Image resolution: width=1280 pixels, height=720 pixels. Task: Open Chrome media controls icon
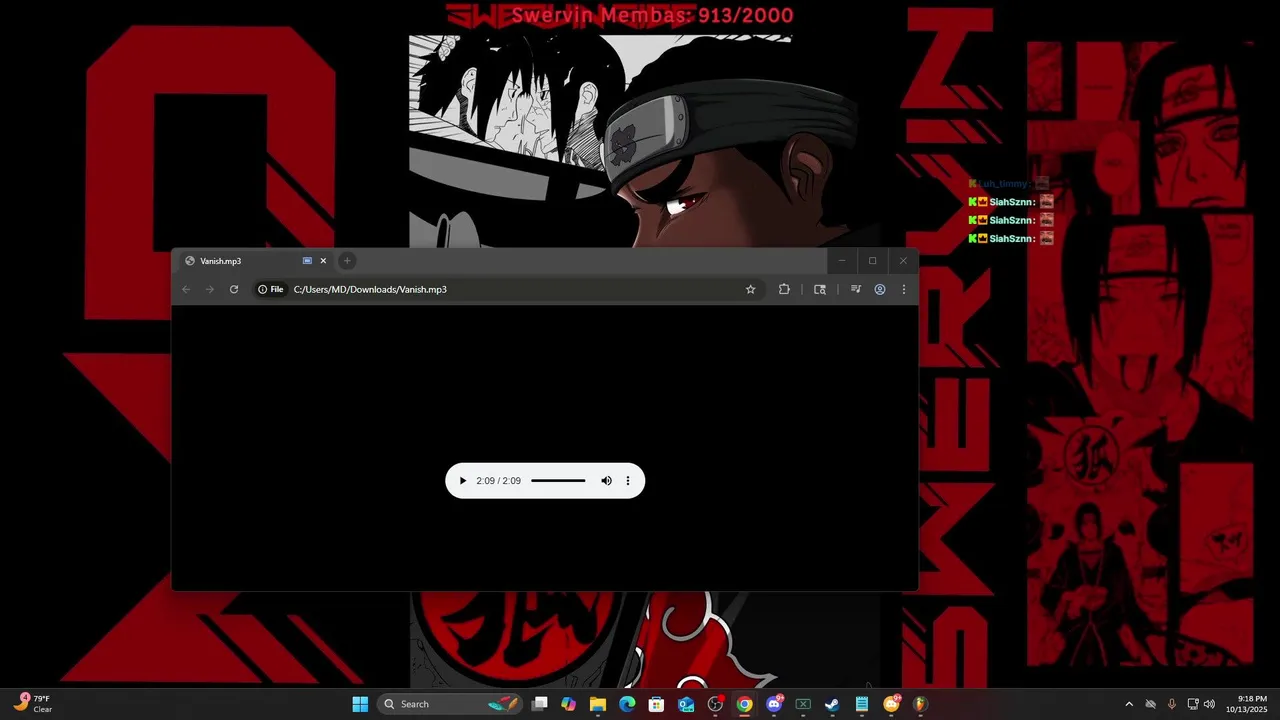[x=856, y=289]
